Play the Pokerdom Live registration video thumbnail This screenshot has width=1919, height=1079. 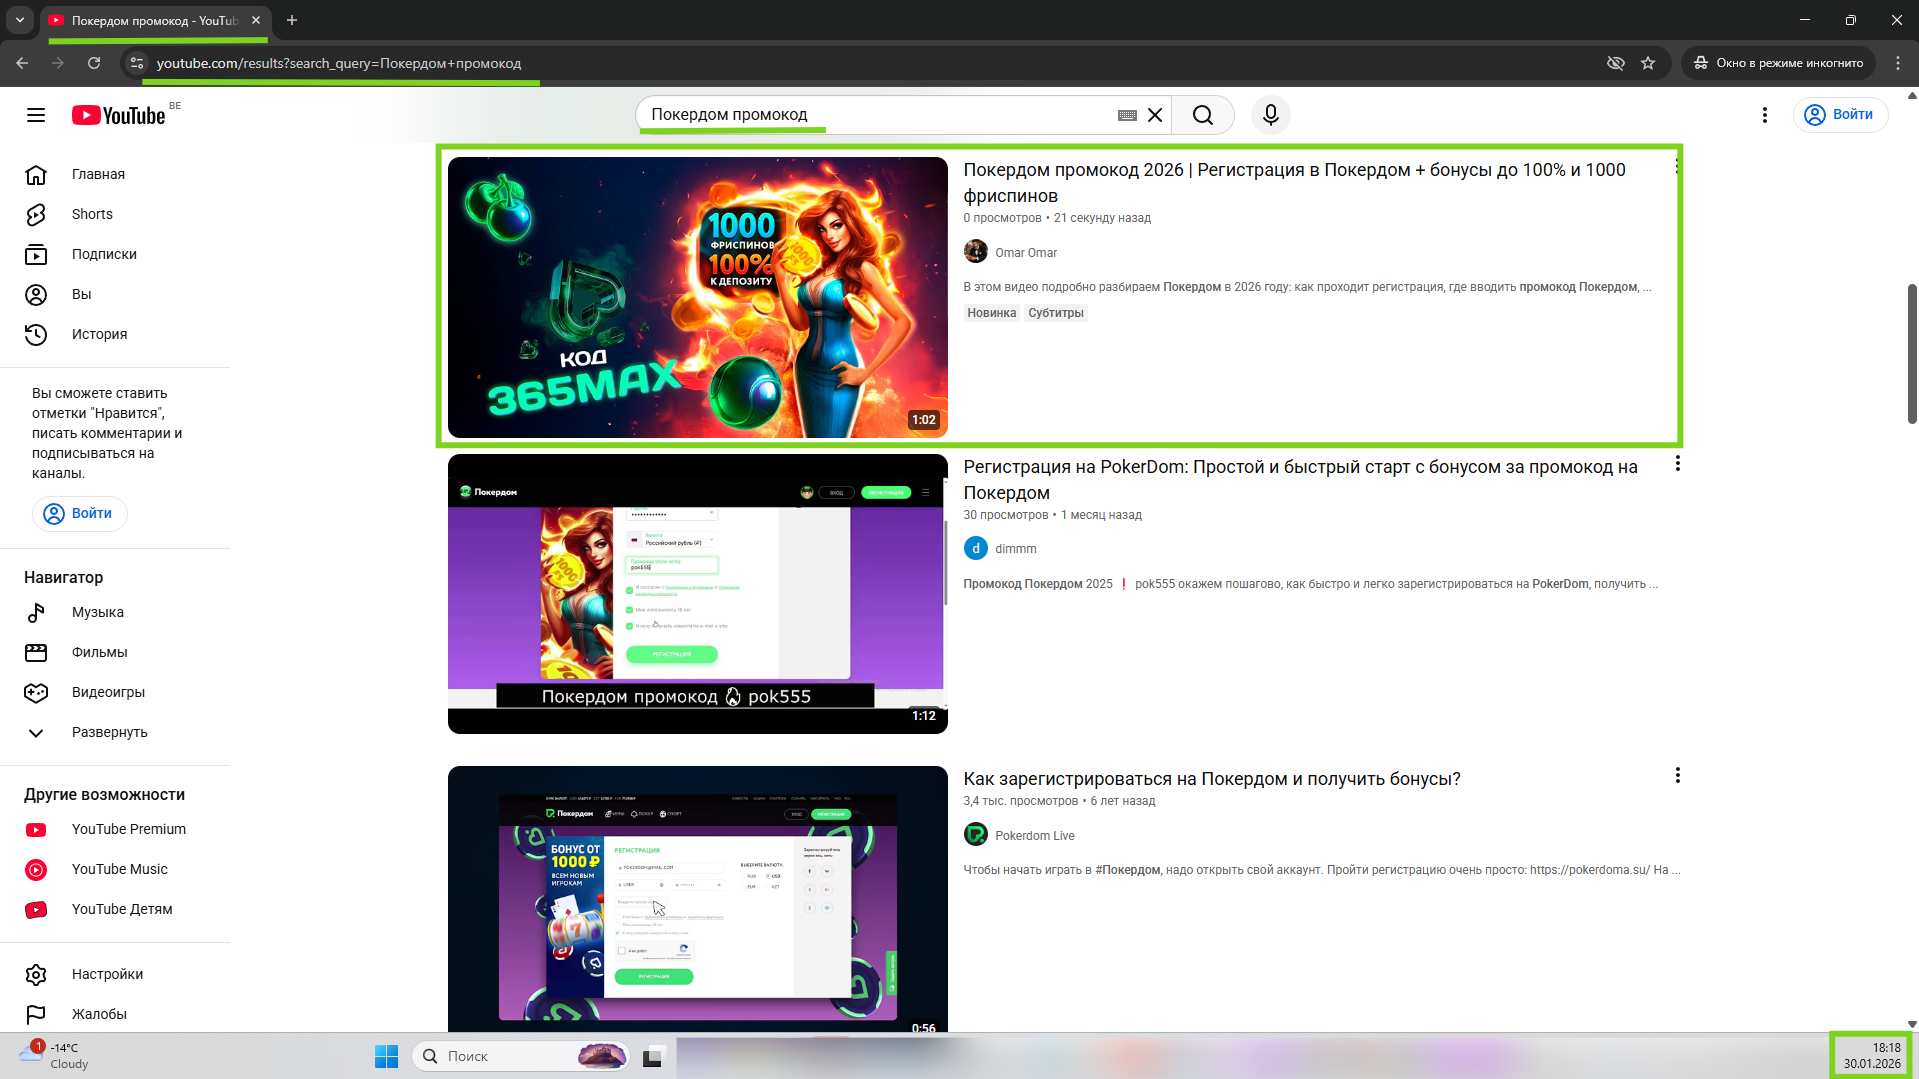pyautogui.click(x=697, y=899)
